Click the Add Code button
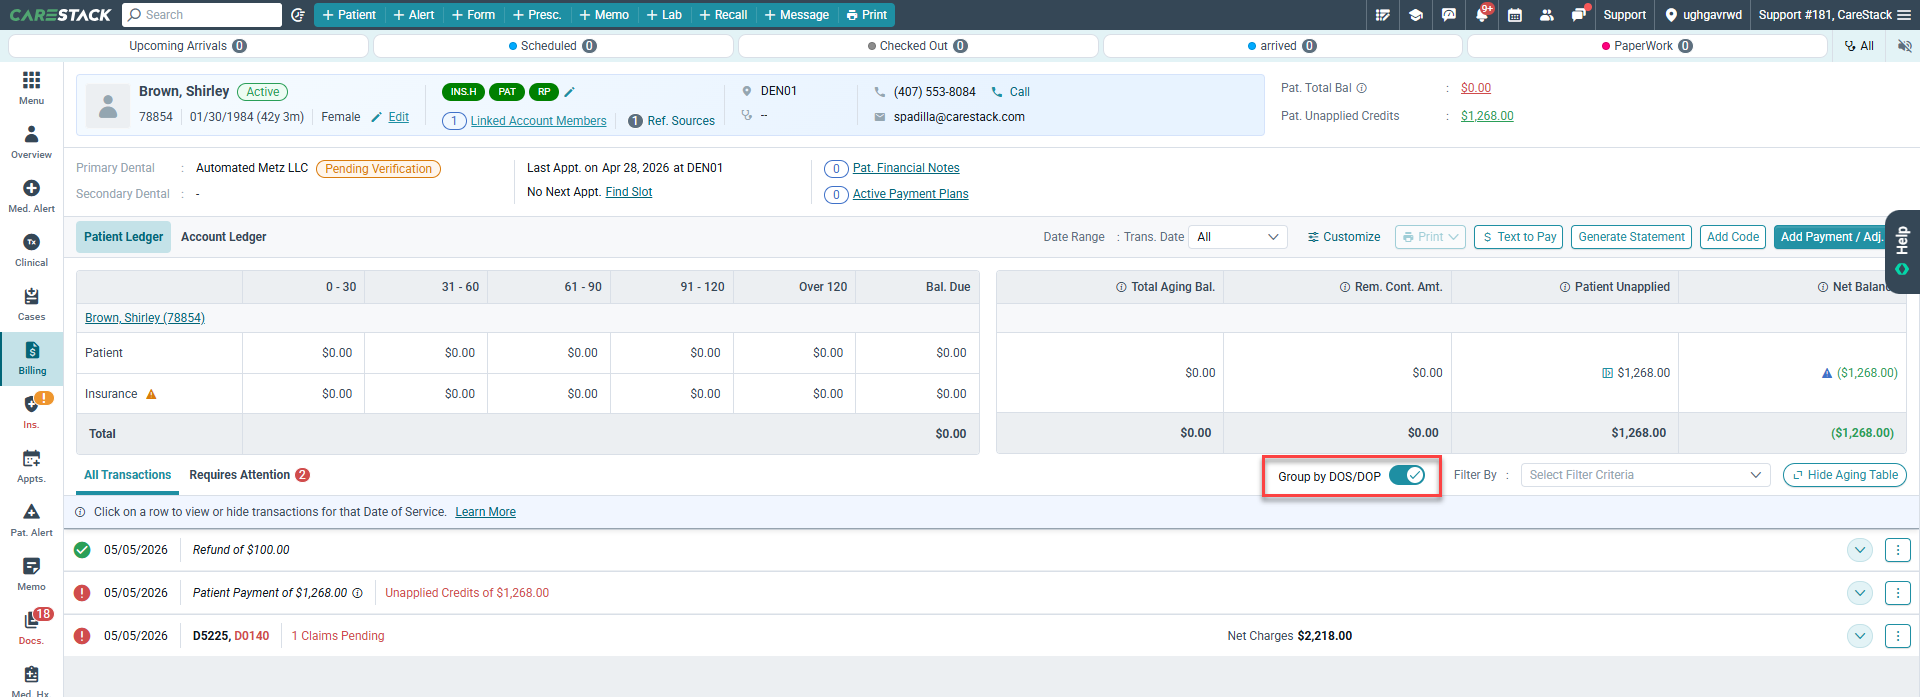 click(1733, 237)
